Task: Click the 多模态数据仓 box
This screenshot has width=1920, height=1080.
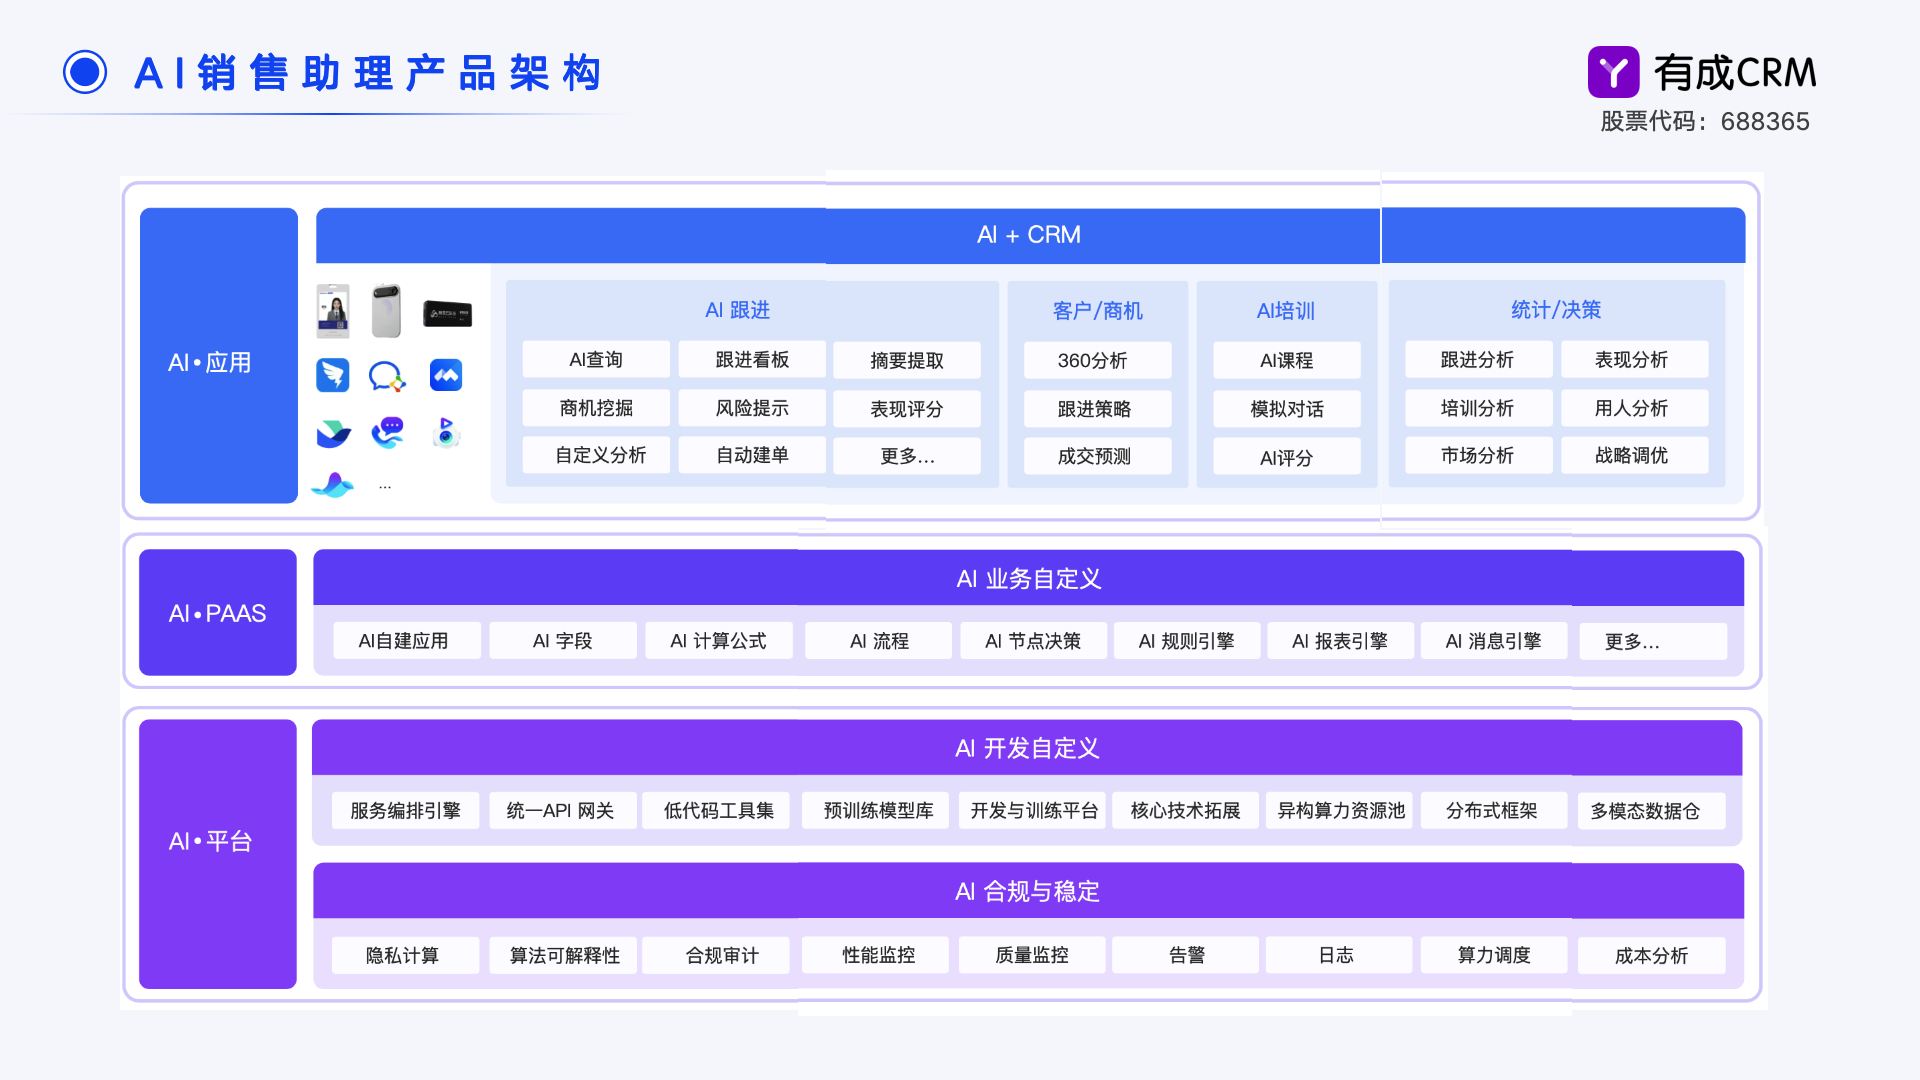Action: (x=1652, y=811)
